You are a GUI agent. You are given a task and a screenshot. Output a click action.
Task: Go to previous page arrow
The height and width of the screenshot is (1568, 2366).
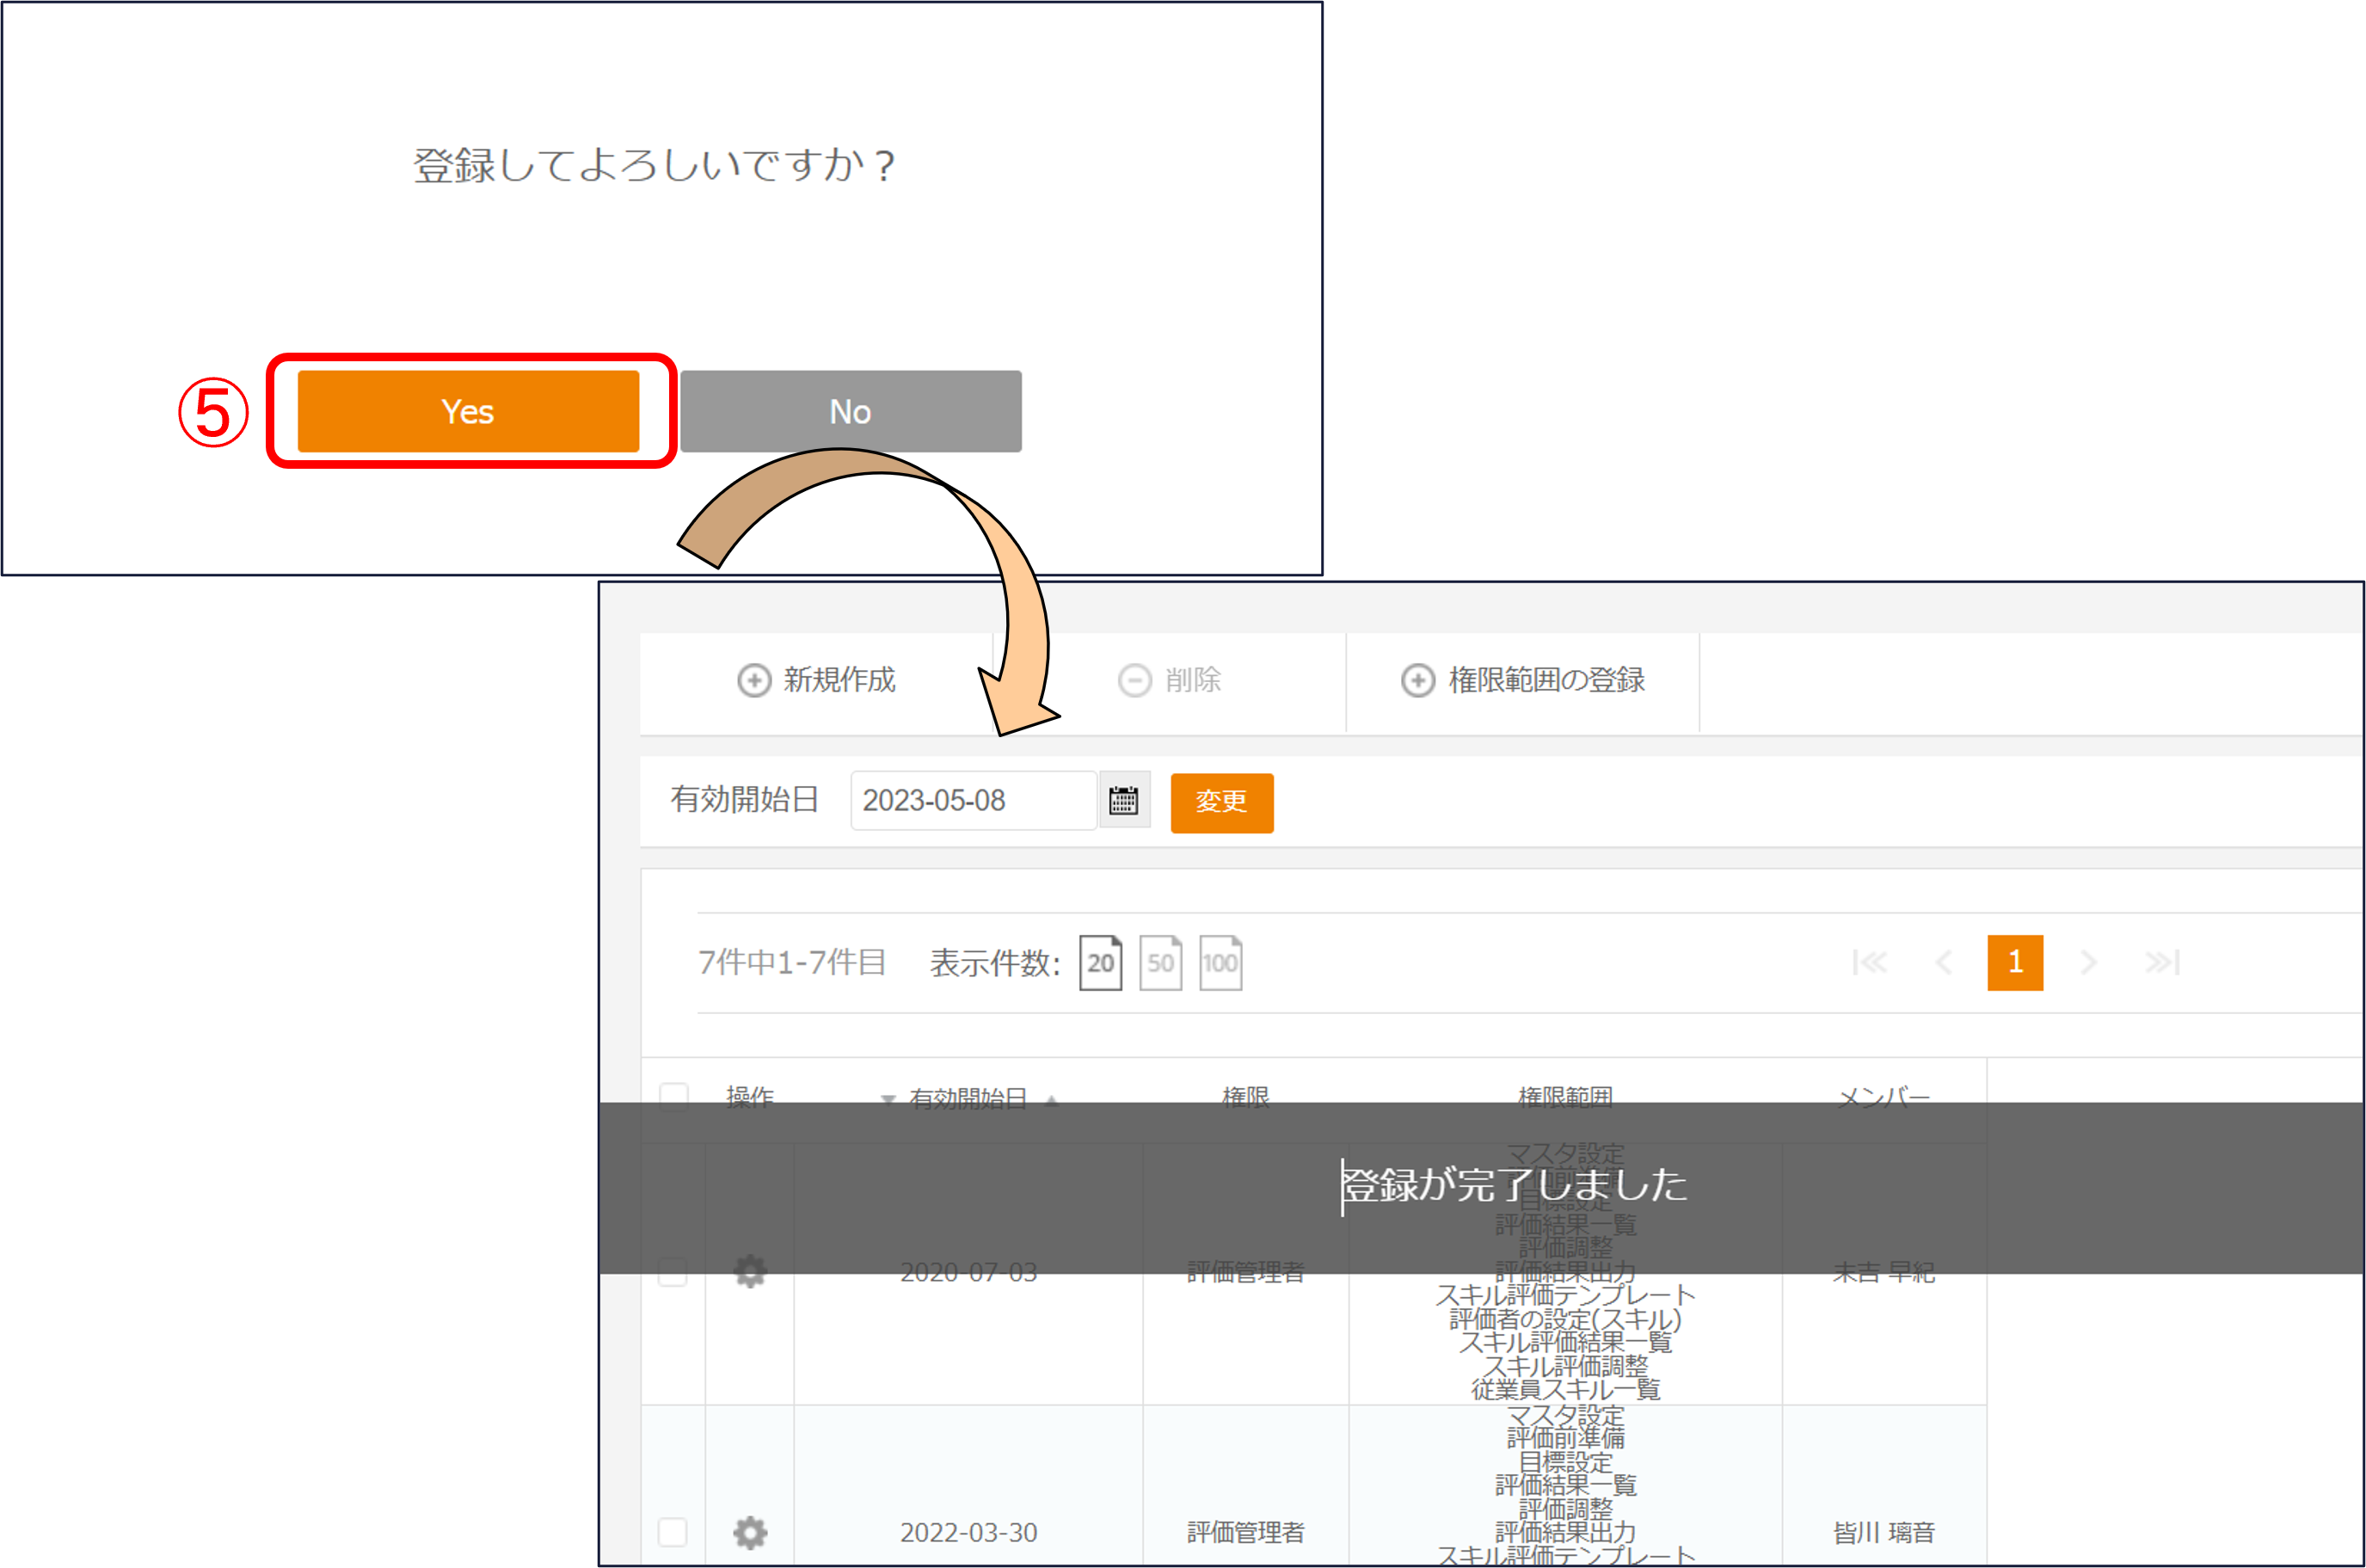[x=1943, y=963]
